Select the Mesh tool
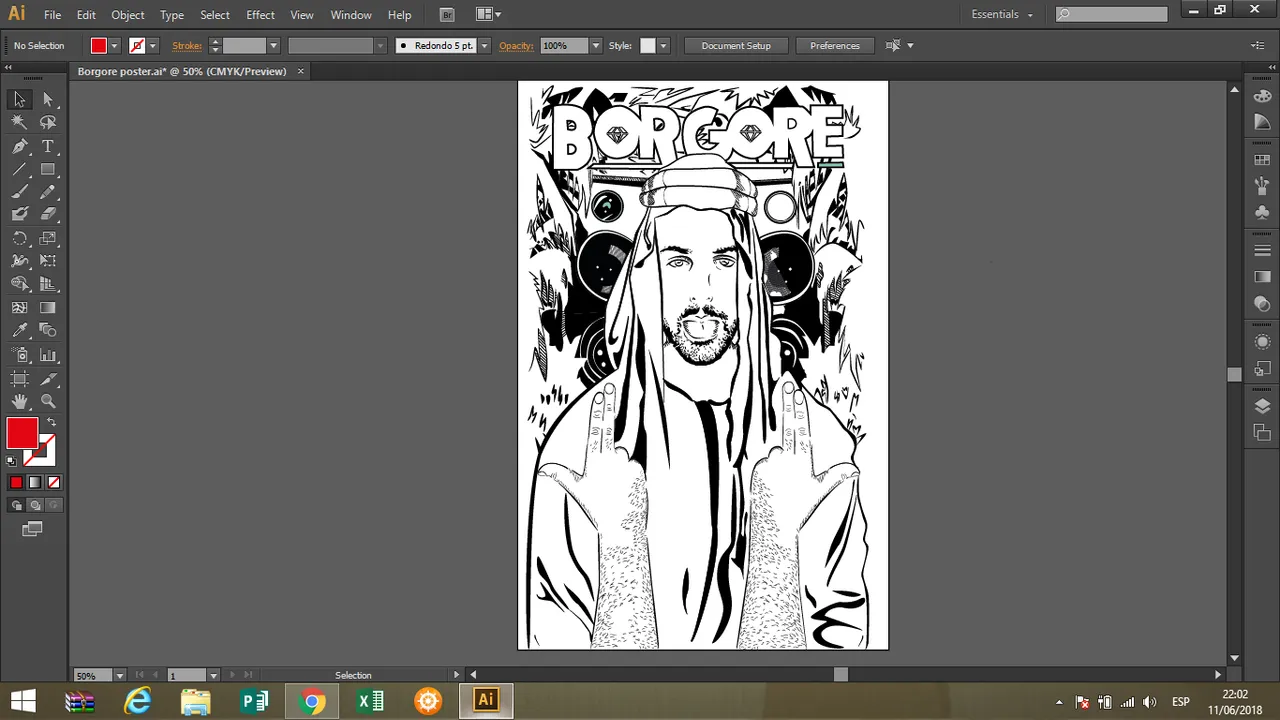The image size is (1280, 720). pyautogui.click(x=19, y=308)
